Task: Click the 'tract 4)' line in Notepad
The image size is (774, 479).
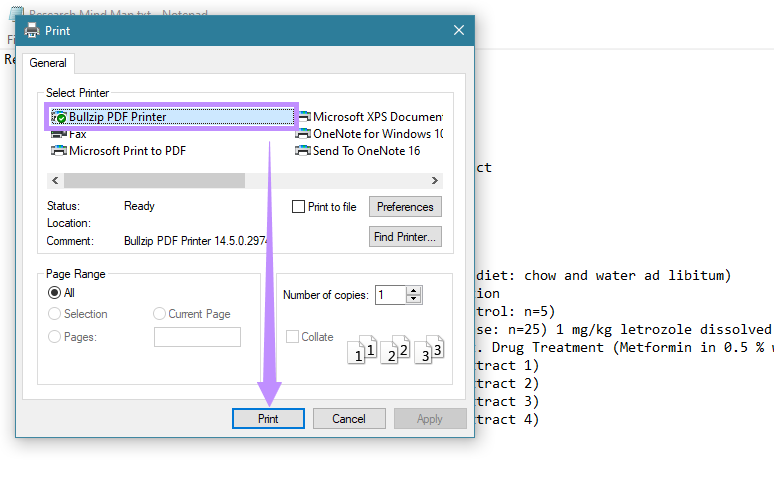Action: (507, 420)
